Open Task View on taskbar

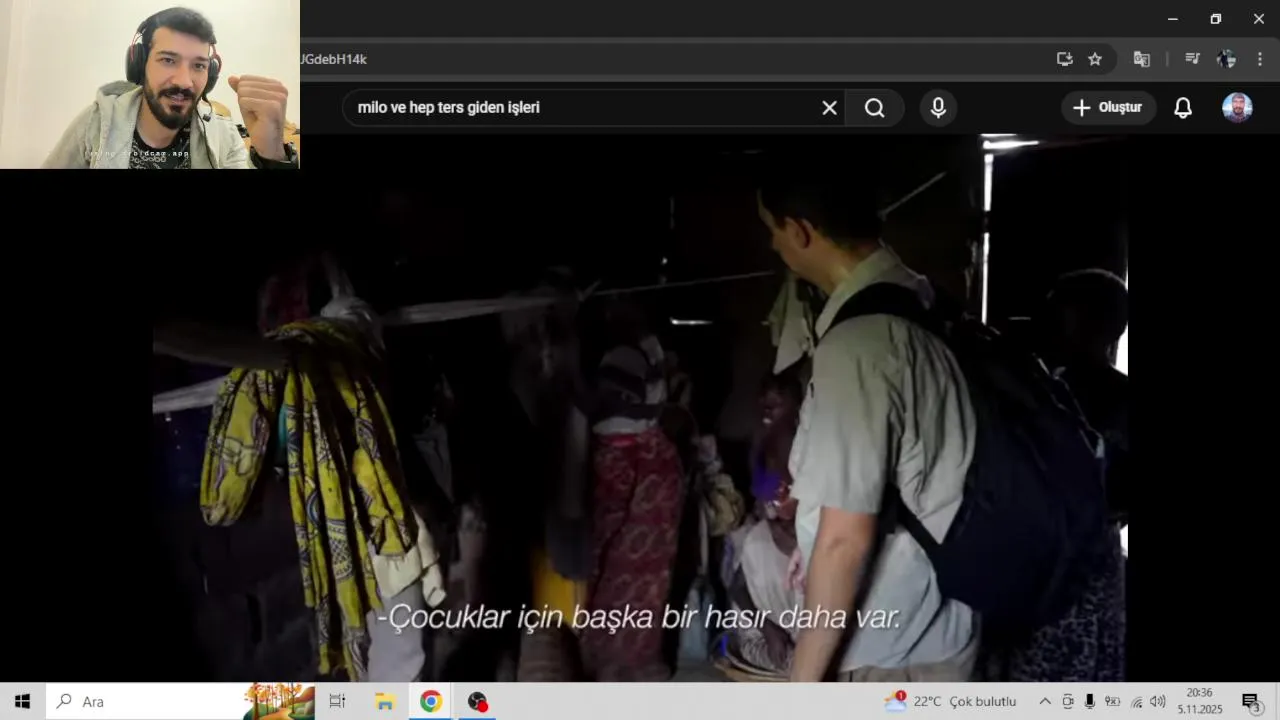tap(337, 701)
